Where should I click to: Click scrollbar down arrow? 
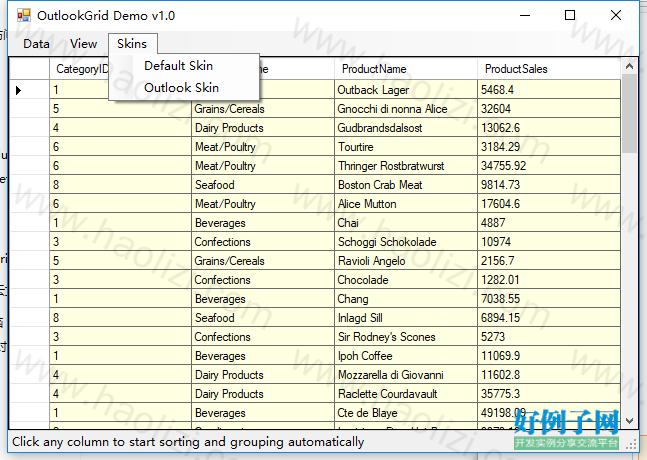coord(629,421)
